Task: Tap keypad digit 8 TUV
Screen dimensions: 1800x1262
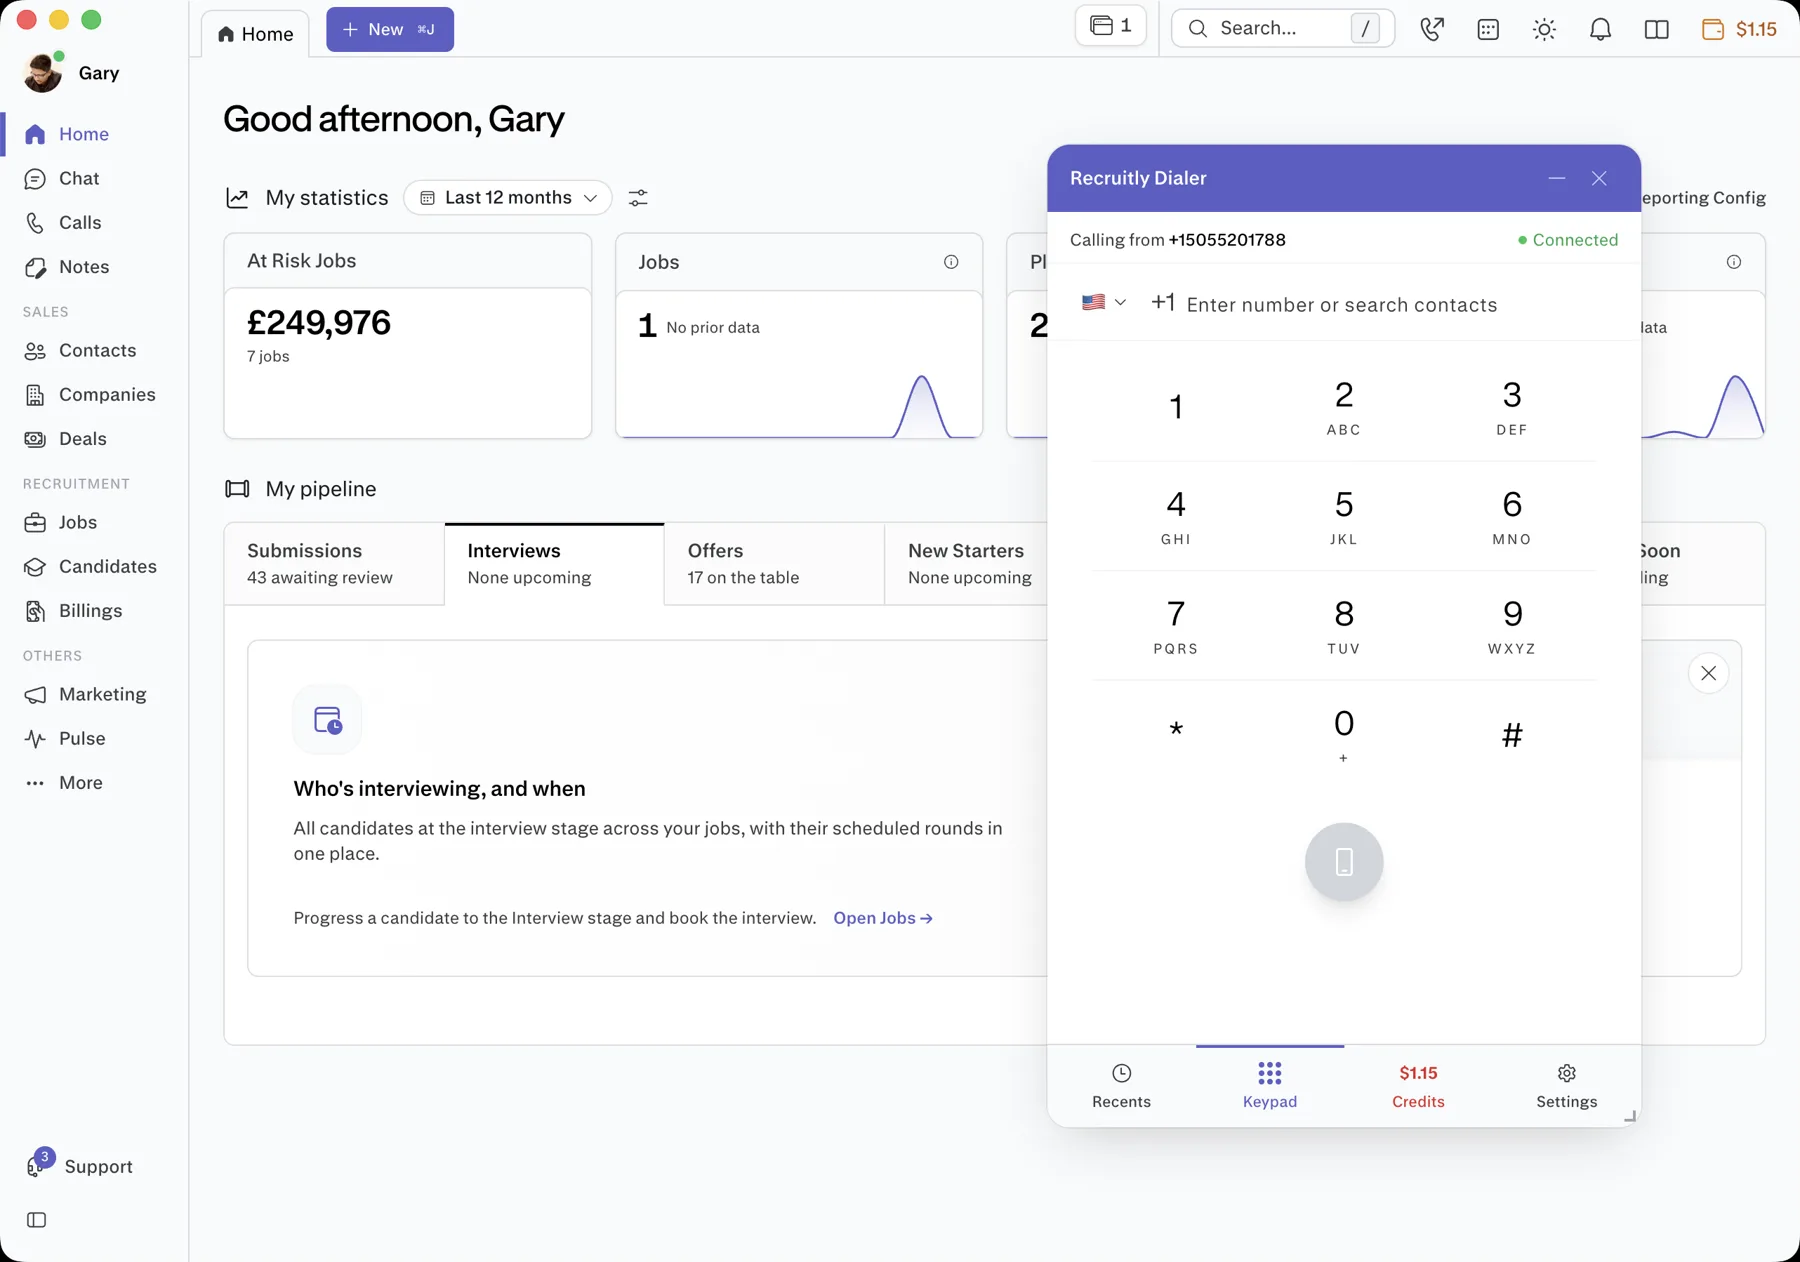Action: pos(1343,626)
